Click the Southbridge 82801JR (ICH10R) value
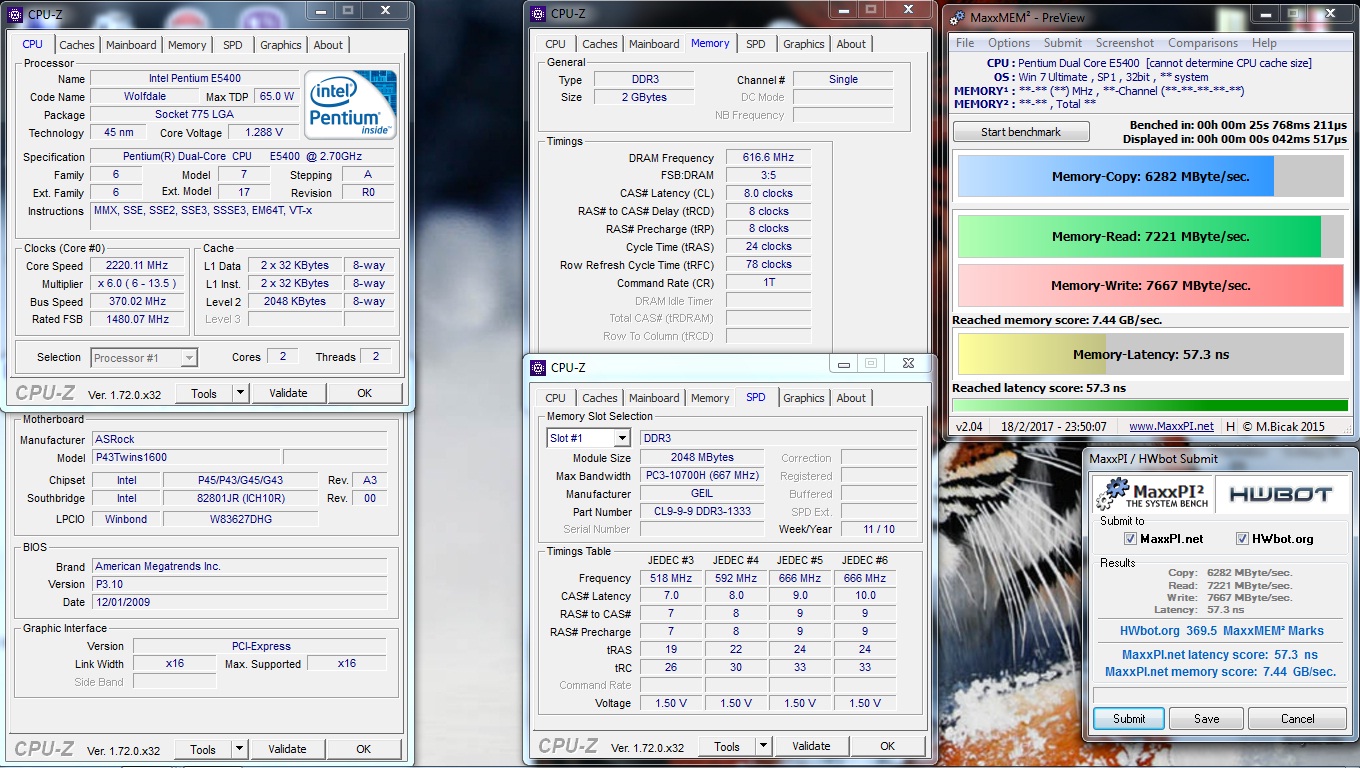Screen dimensions: 1360x768 241,498
